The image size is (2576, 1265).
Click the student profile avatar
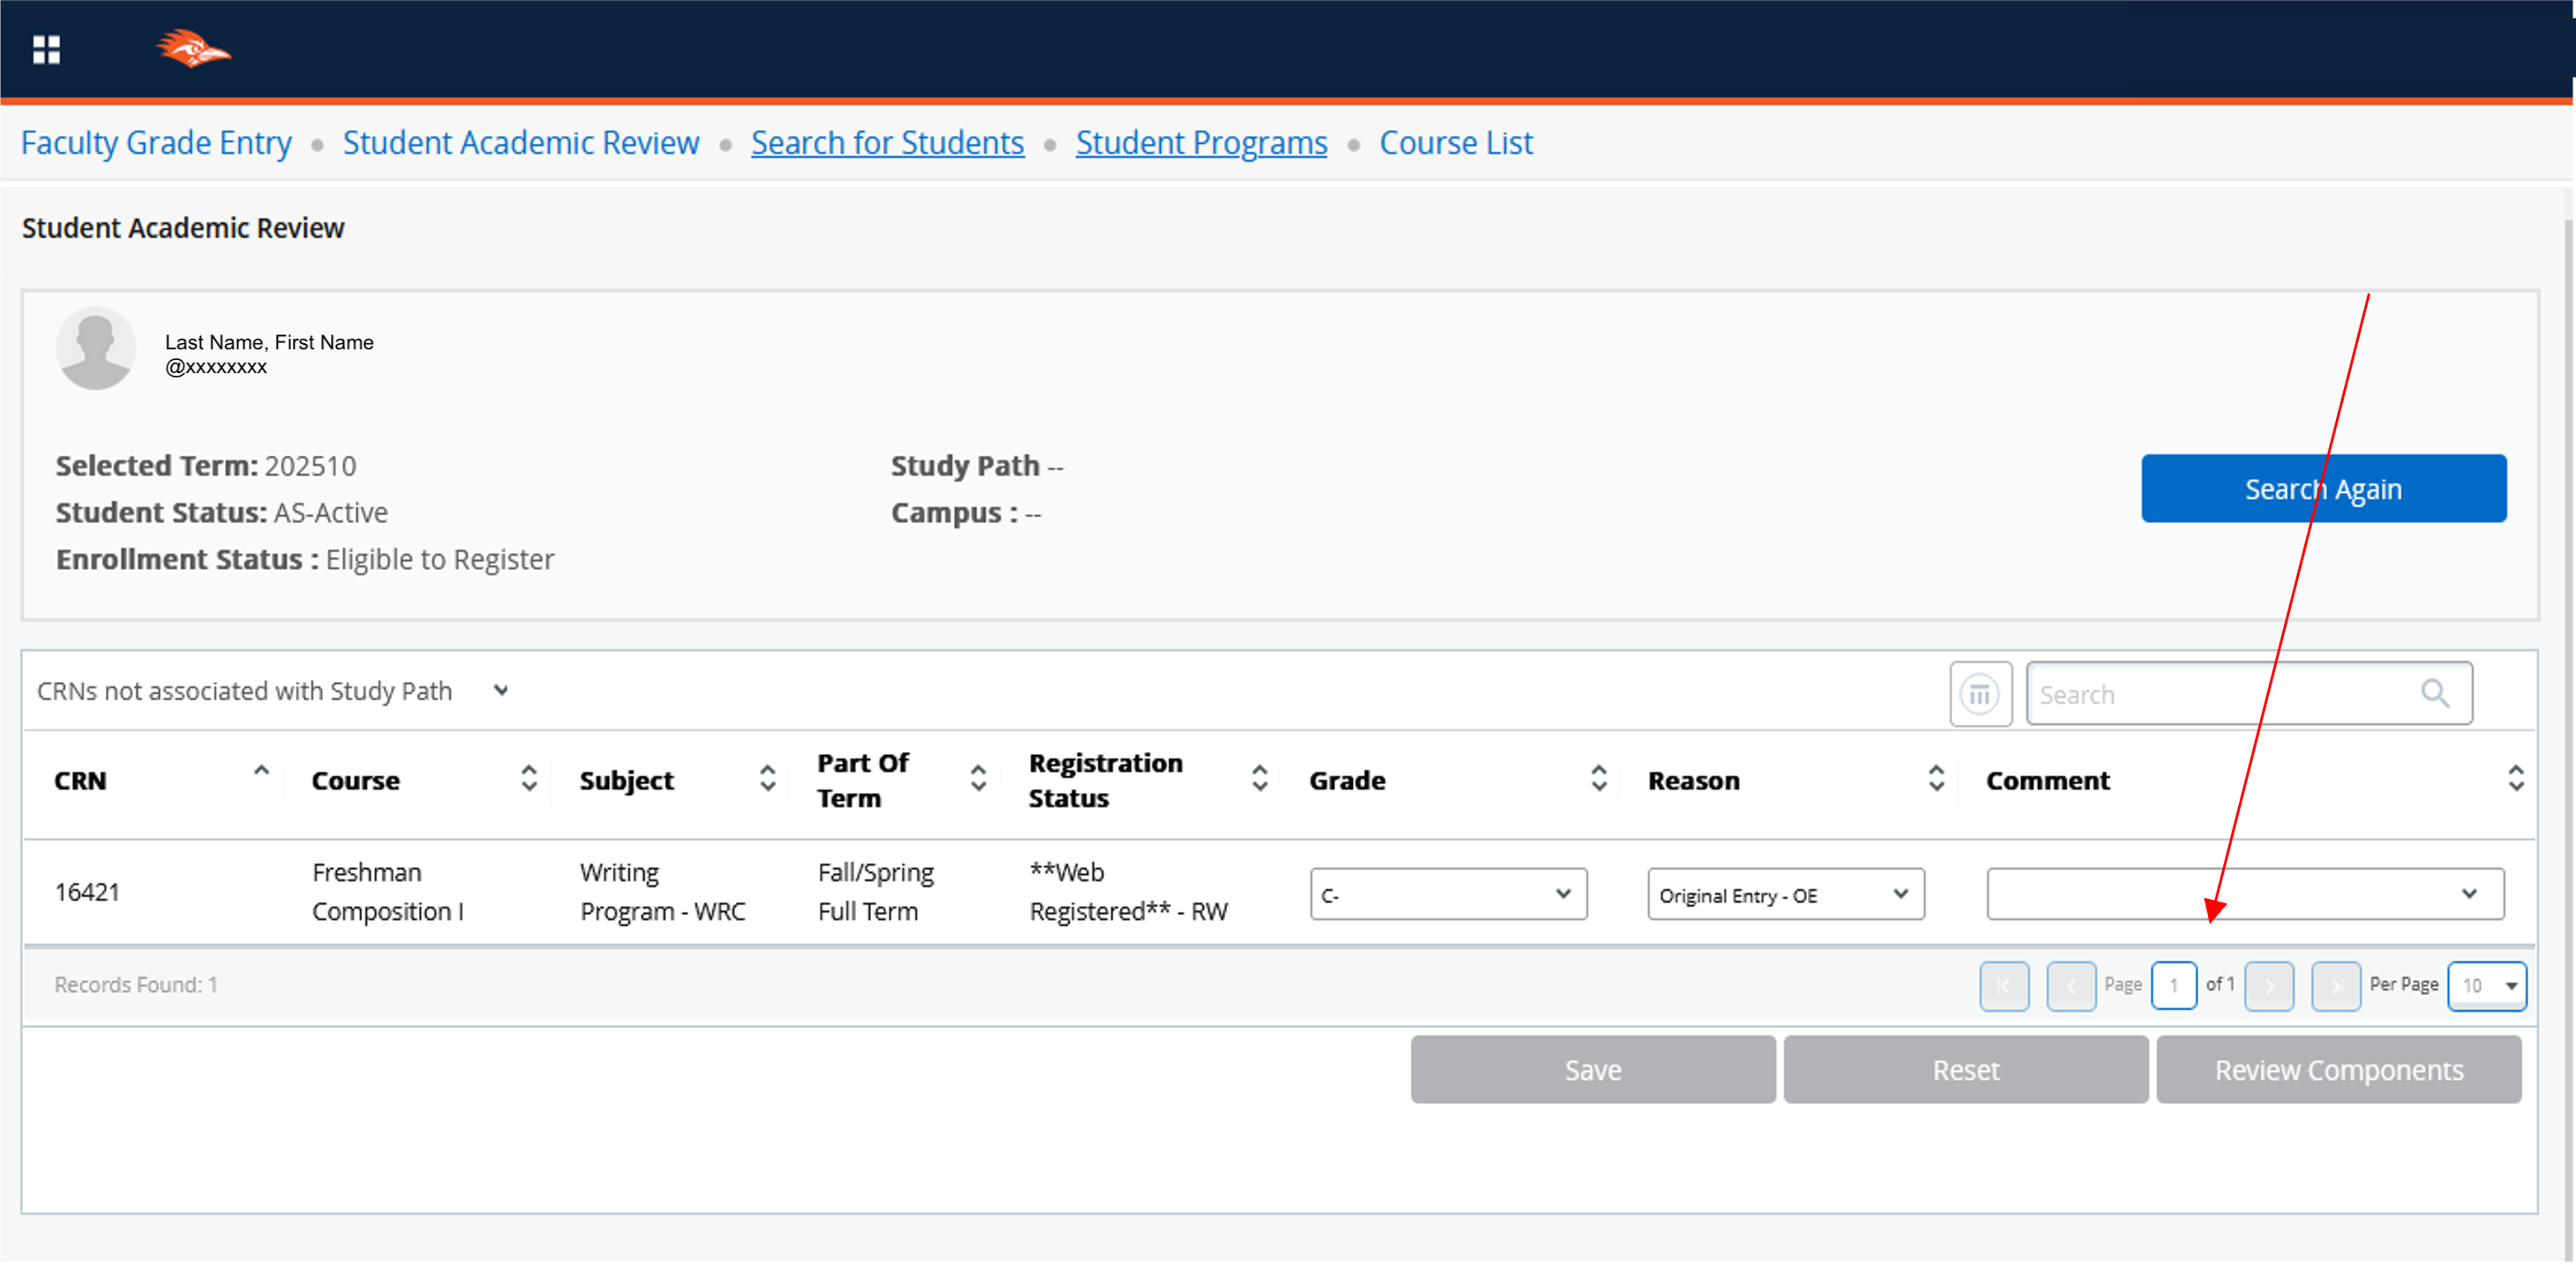coord(95,348)
